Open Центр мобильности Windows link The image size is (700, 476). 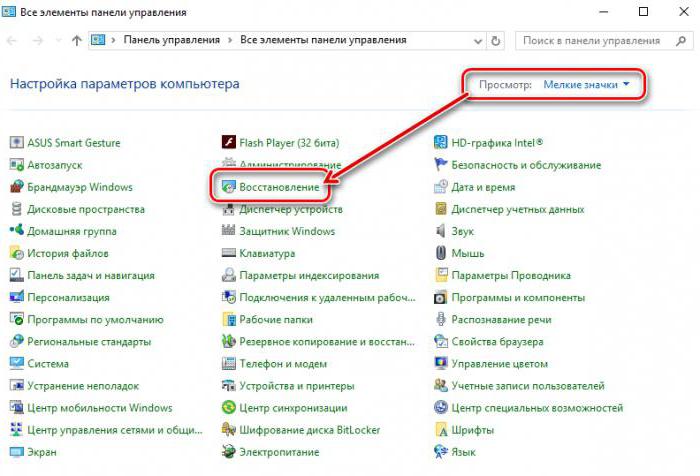point(100,408)
